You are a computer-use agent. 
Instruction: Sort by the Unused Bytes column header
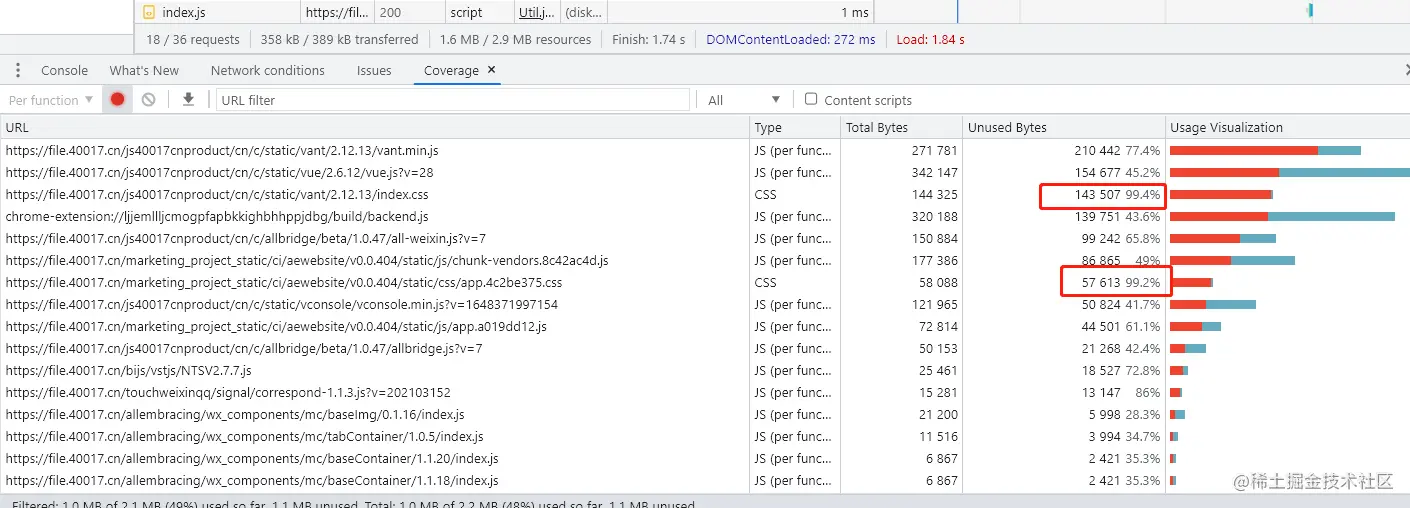1064,127
